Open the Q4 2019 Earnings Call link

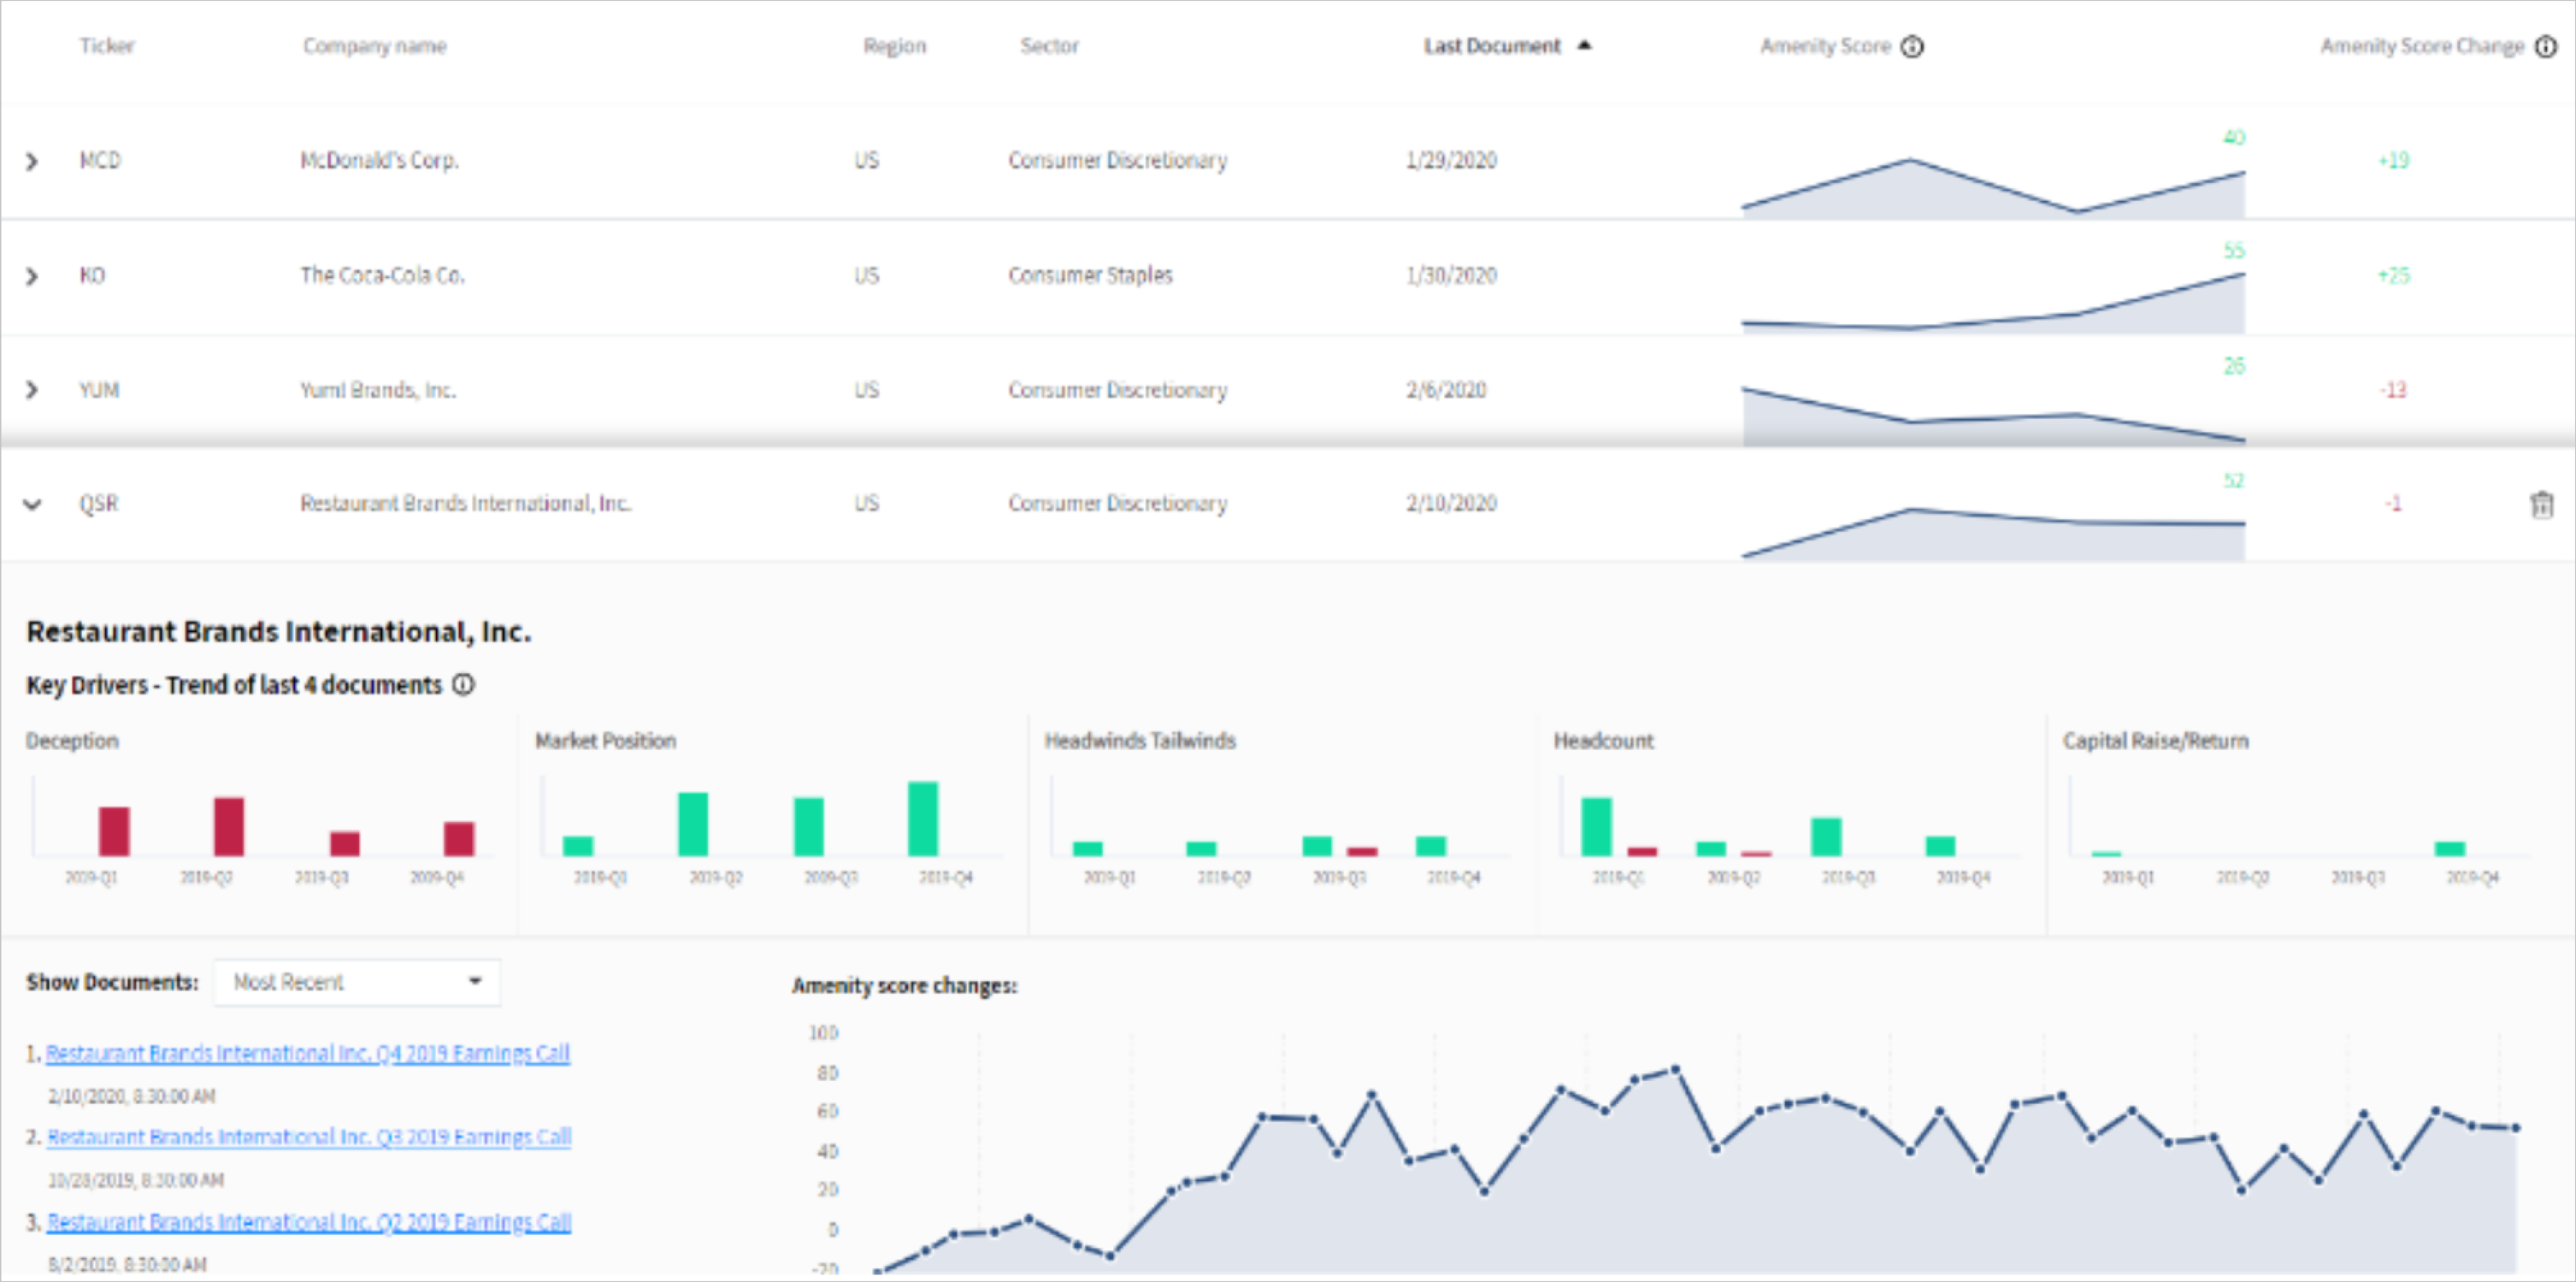click(x=308, y=1053)
